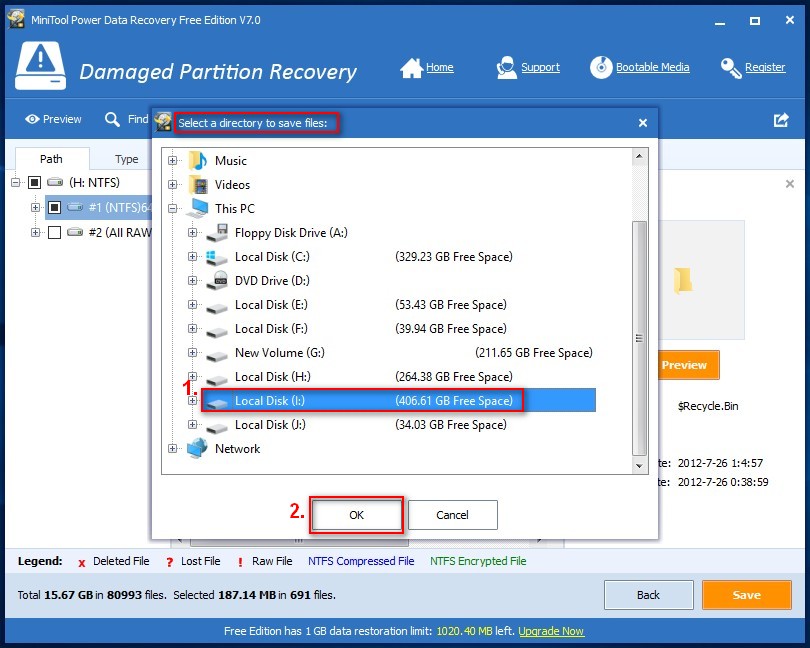Expand the Local Disk (E:) node
This screenshot has width=810, height=648.
[x=193, y=305]
